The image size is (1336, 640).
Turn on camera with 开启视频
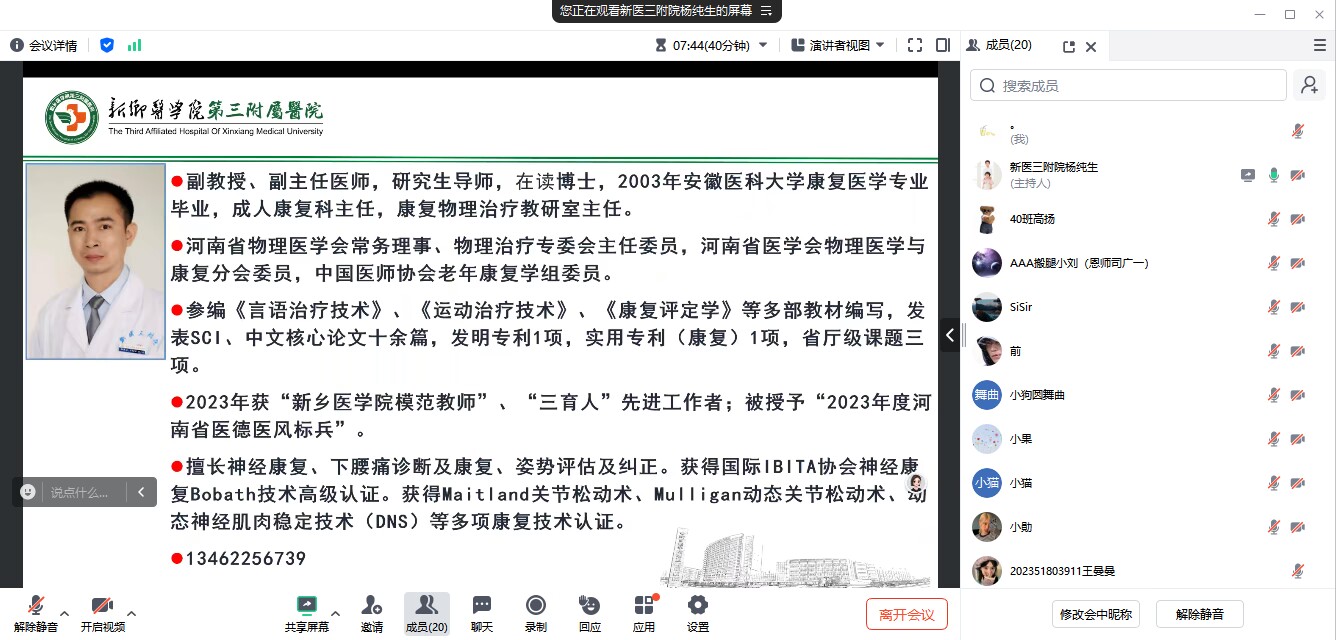[x=102, y=612]
